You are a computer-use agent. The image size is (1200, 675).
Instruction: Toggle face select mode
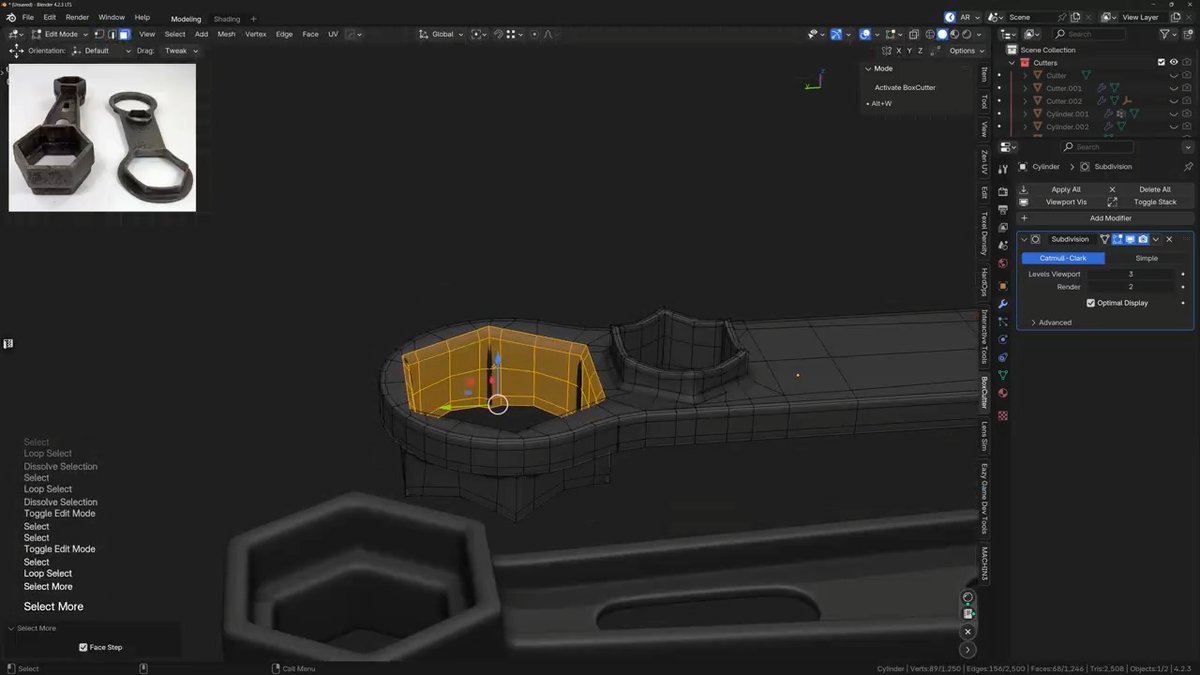pyautogui.click(x=123, y=34)
